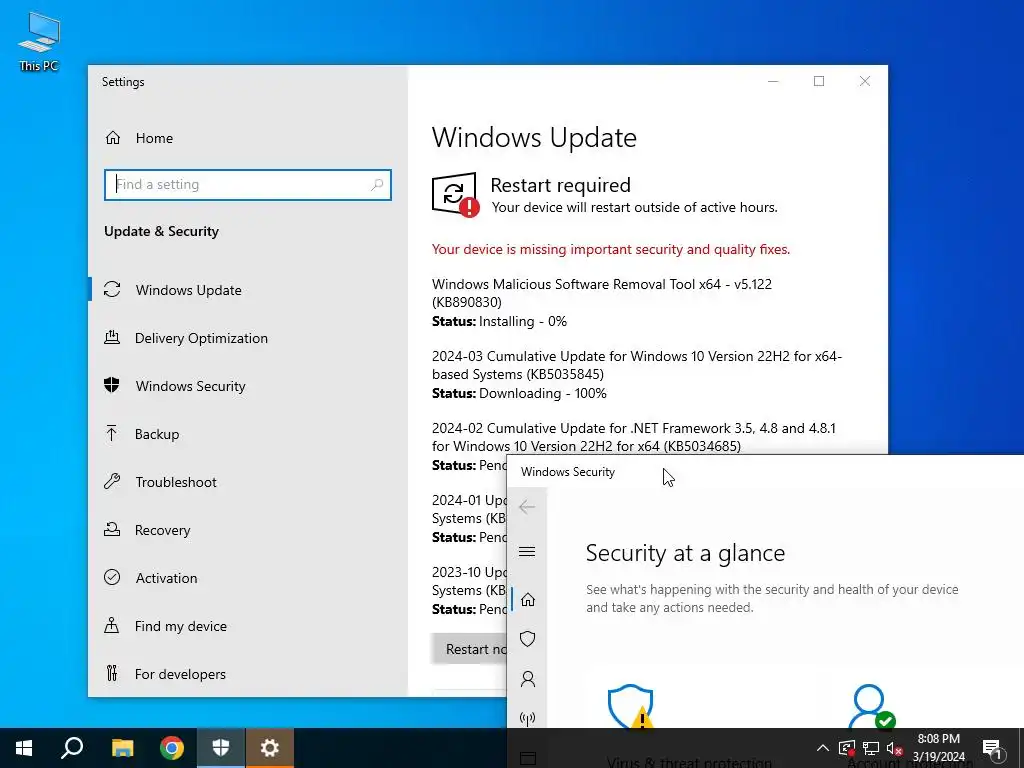1024x768 pixels.
Task: Open Account protection person icon in sidebar
Action: pos(528,679)
